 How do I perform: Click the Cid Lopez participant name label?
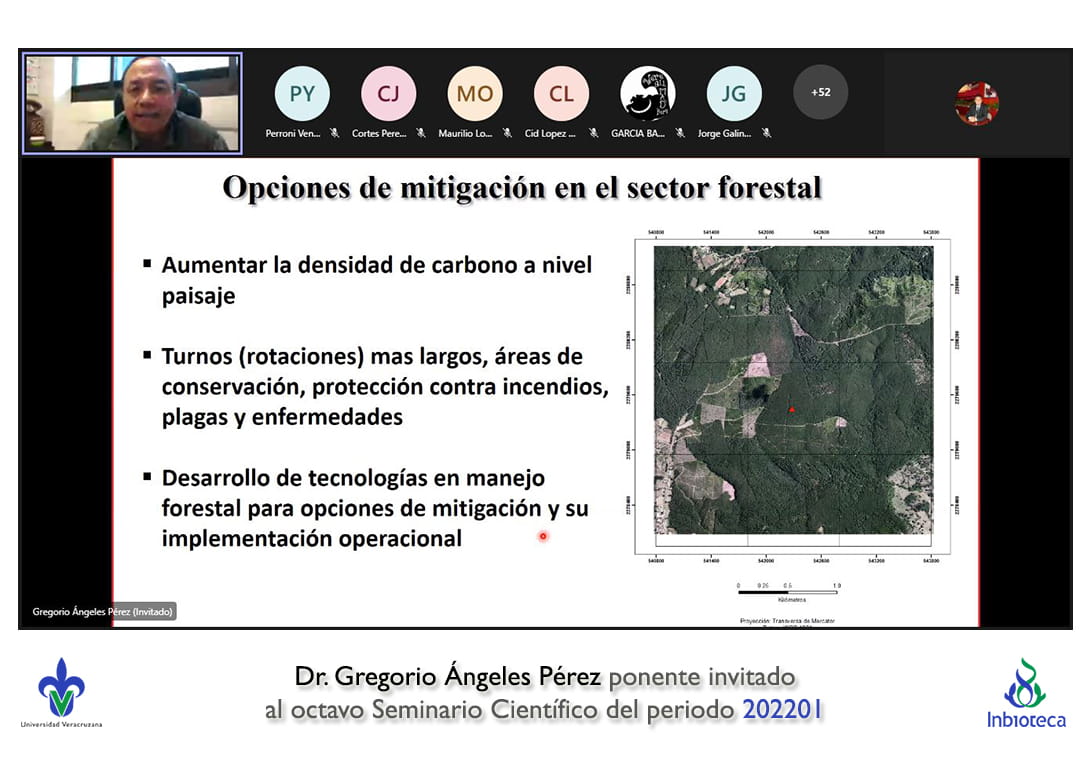[550, 133]
